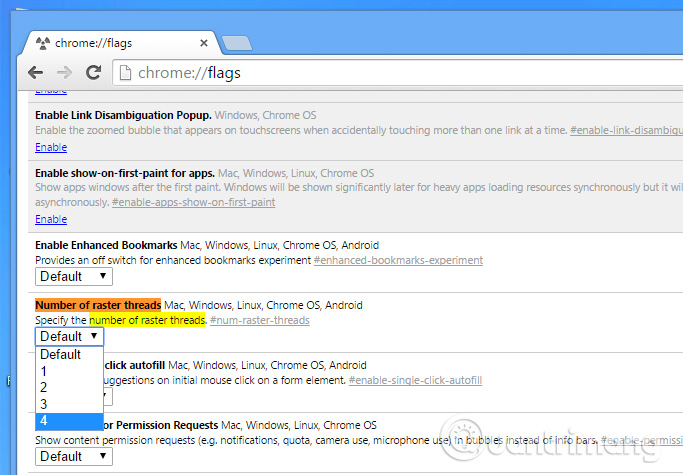683x475 pixels.
Task: Click the highlighted 'number of raster threads' description
Action: coord(147,320)
